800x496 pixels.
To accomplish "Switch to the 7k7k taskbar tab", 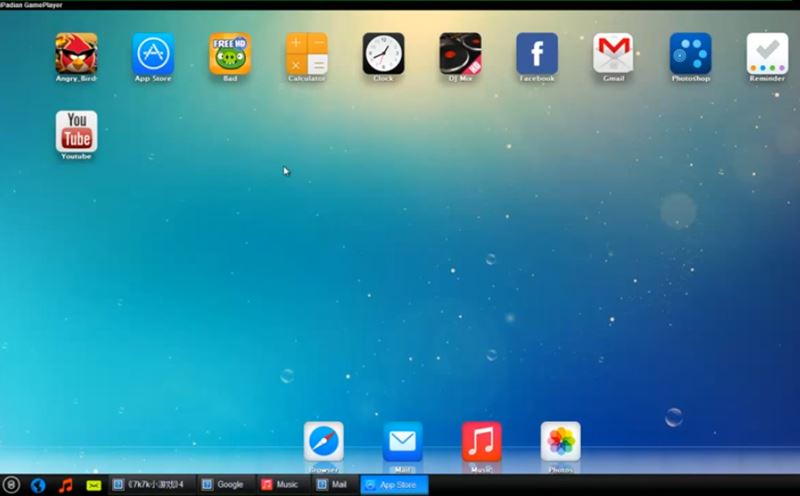I will click(151, 485).
